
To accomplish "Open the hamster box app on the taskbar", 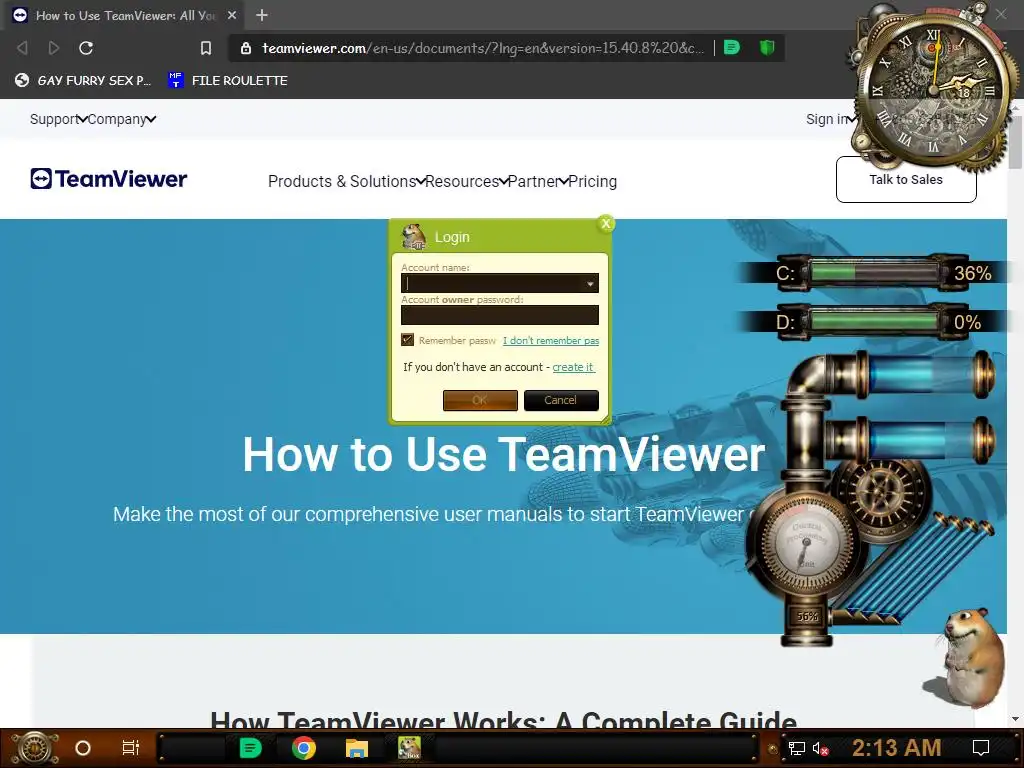I will pos(410,748).
